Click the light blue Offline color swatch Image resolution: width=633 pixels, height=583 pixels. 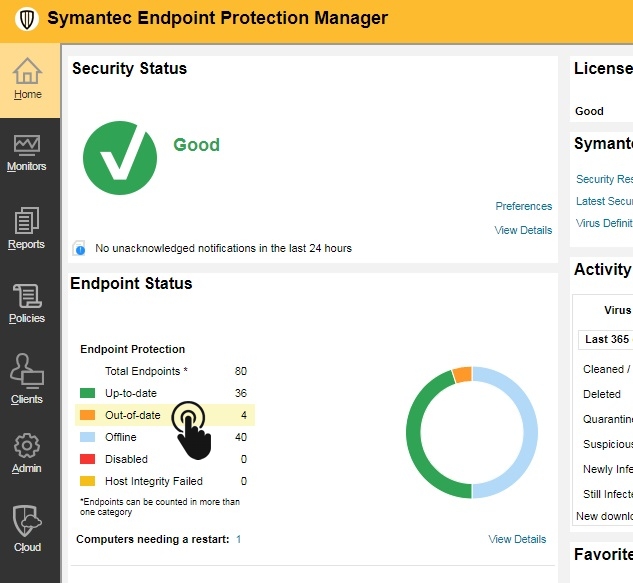tap(87, 437)
